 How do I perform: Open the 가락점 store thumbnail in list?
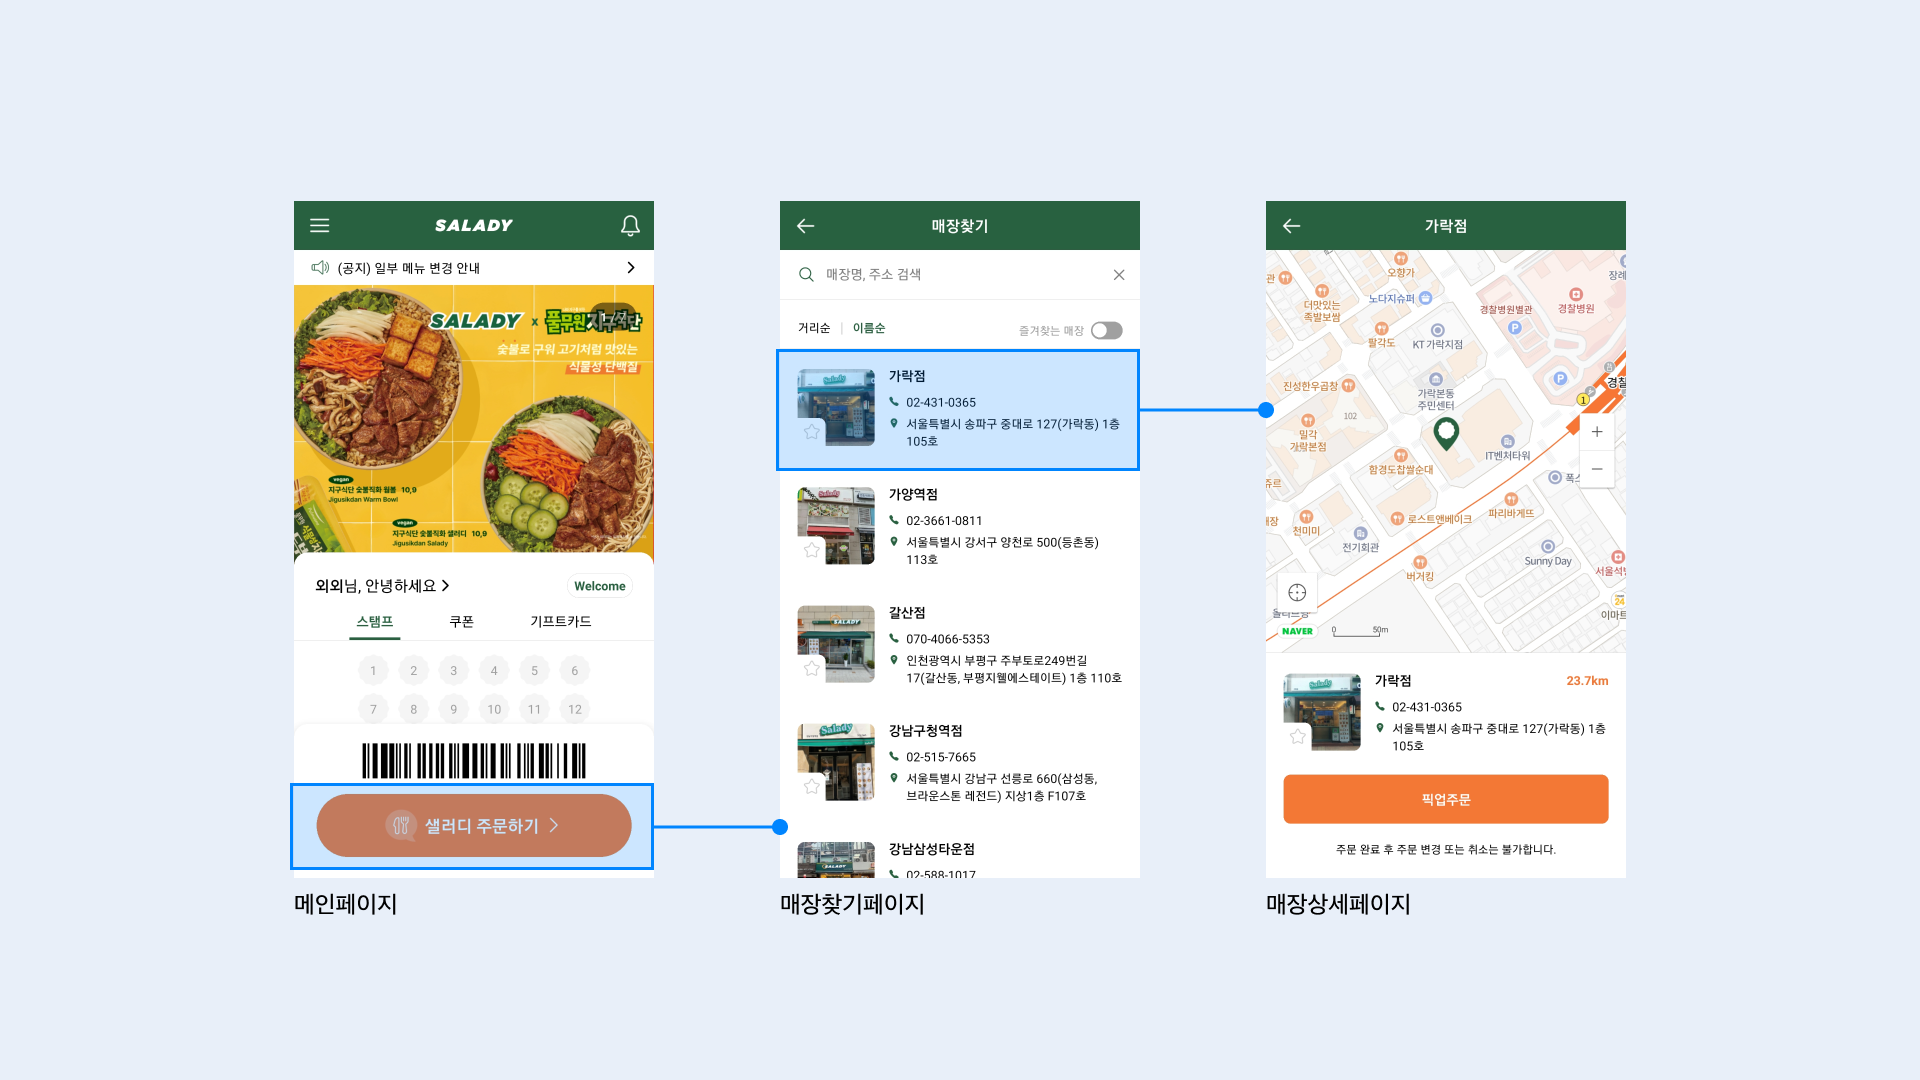pos(836,408)
